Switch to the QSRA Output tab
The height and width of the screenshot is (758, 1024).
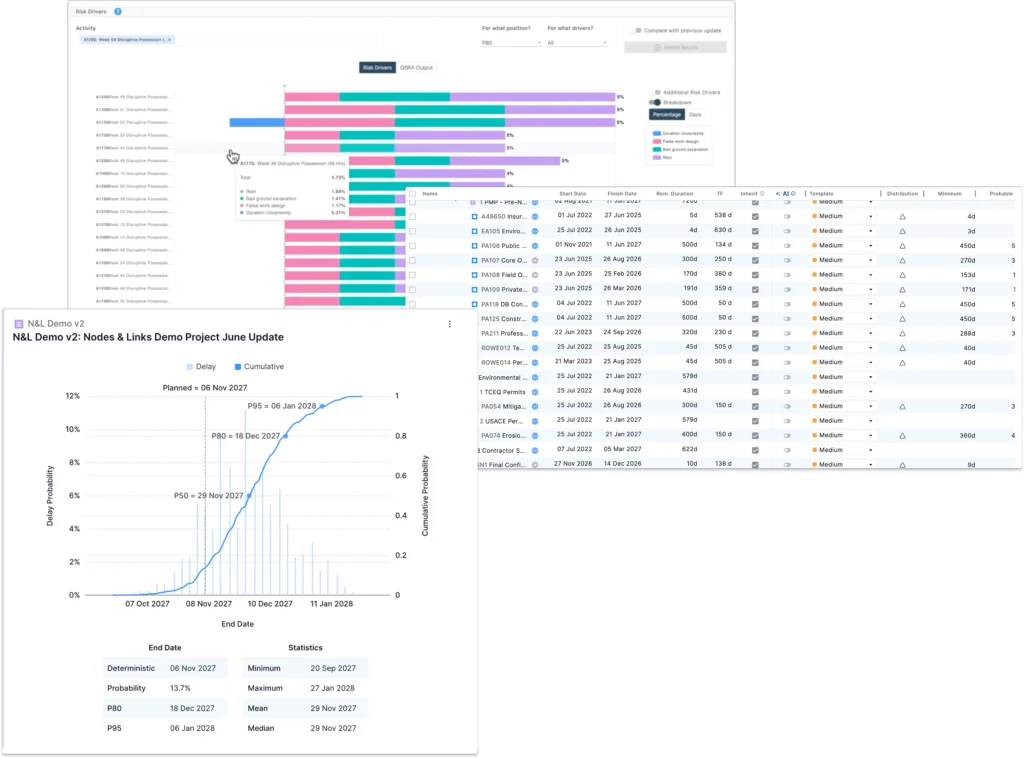[416, 68]
